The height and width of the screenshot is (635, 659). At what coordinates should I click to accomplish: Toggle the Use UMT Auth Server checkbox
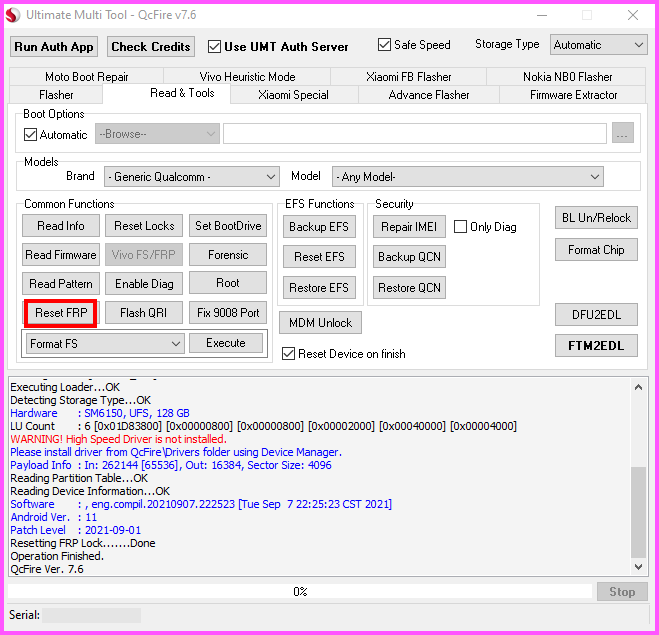click(215, 46)
